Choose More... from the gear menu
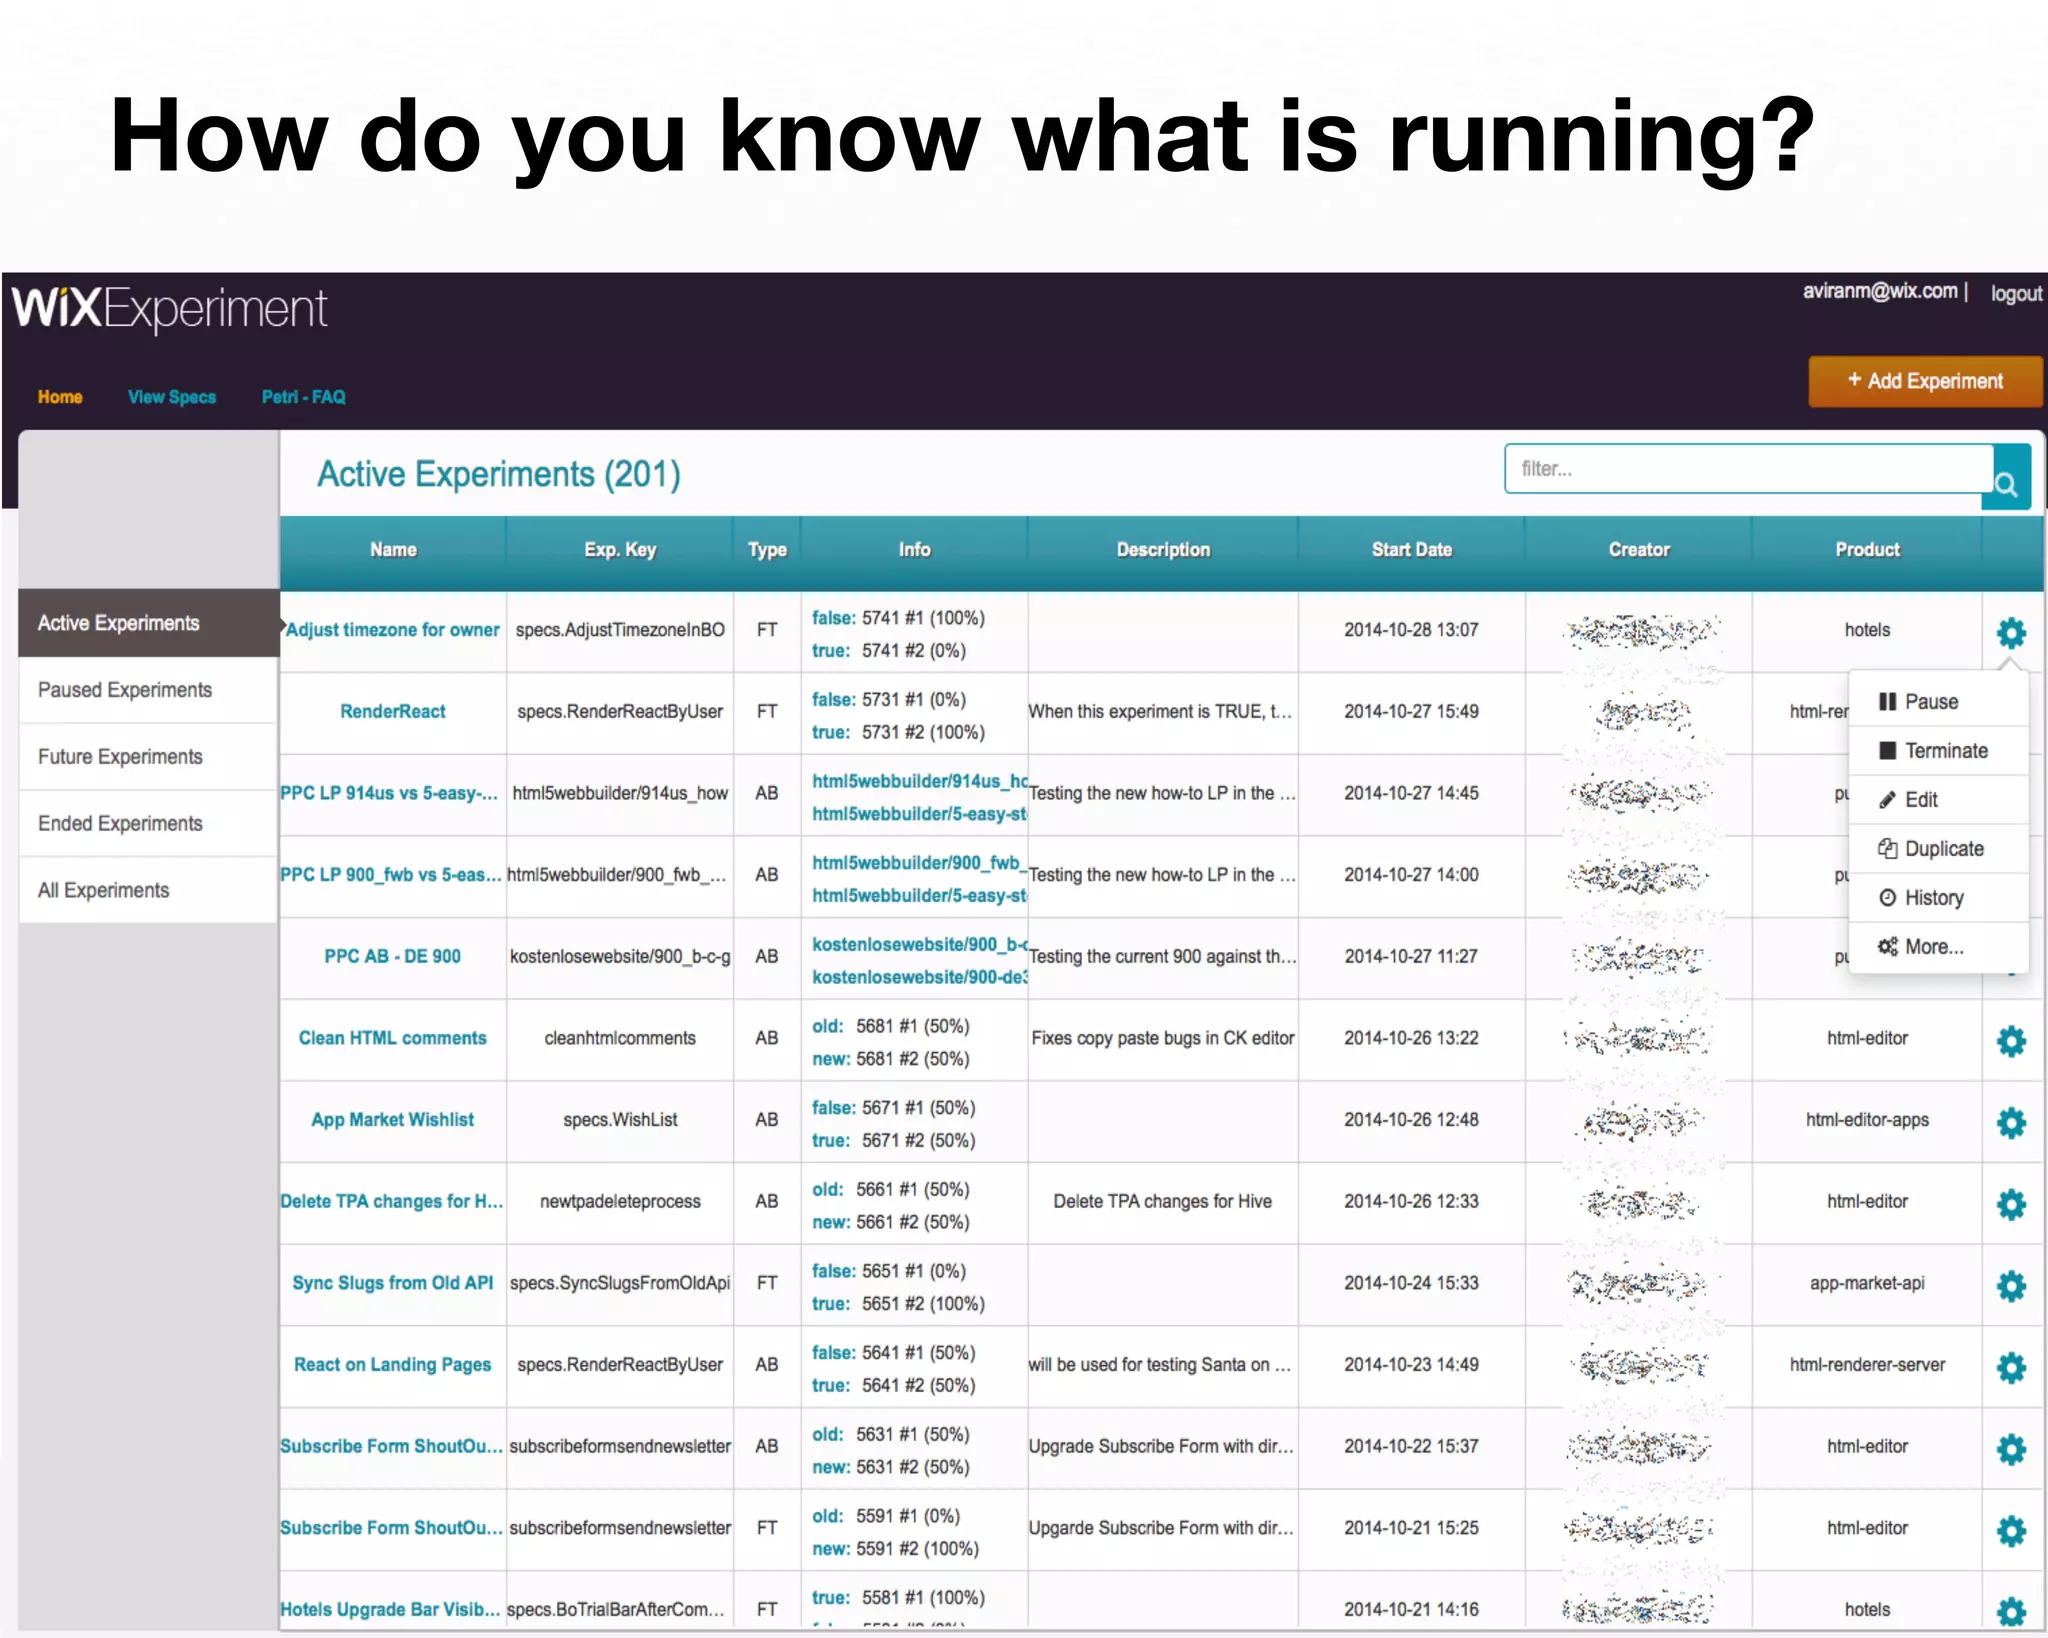The width and height of the screenshot is (2048, 1638). pos(1938,946)
